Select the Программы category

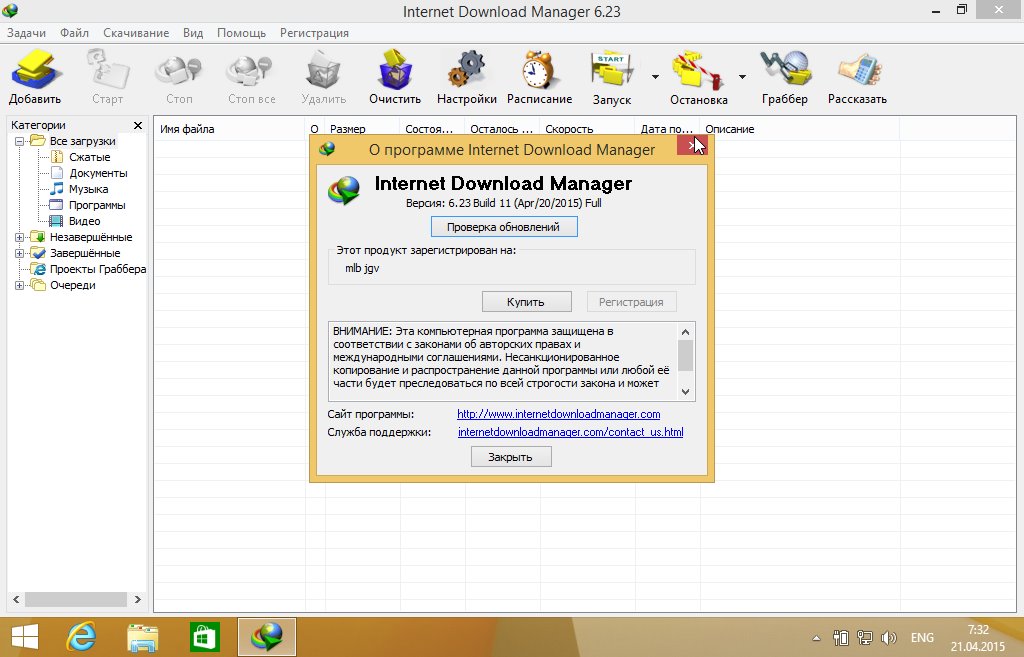tap(97, 205)
